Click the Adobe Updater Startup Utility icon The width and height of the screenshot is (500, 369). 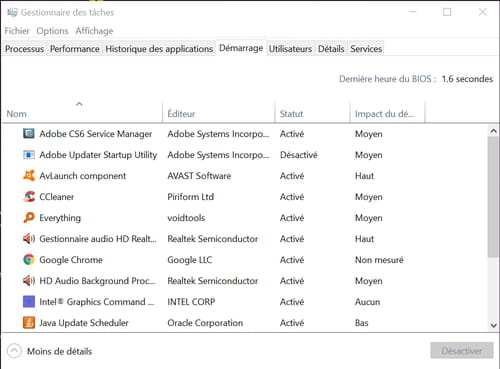pos(29,155)
